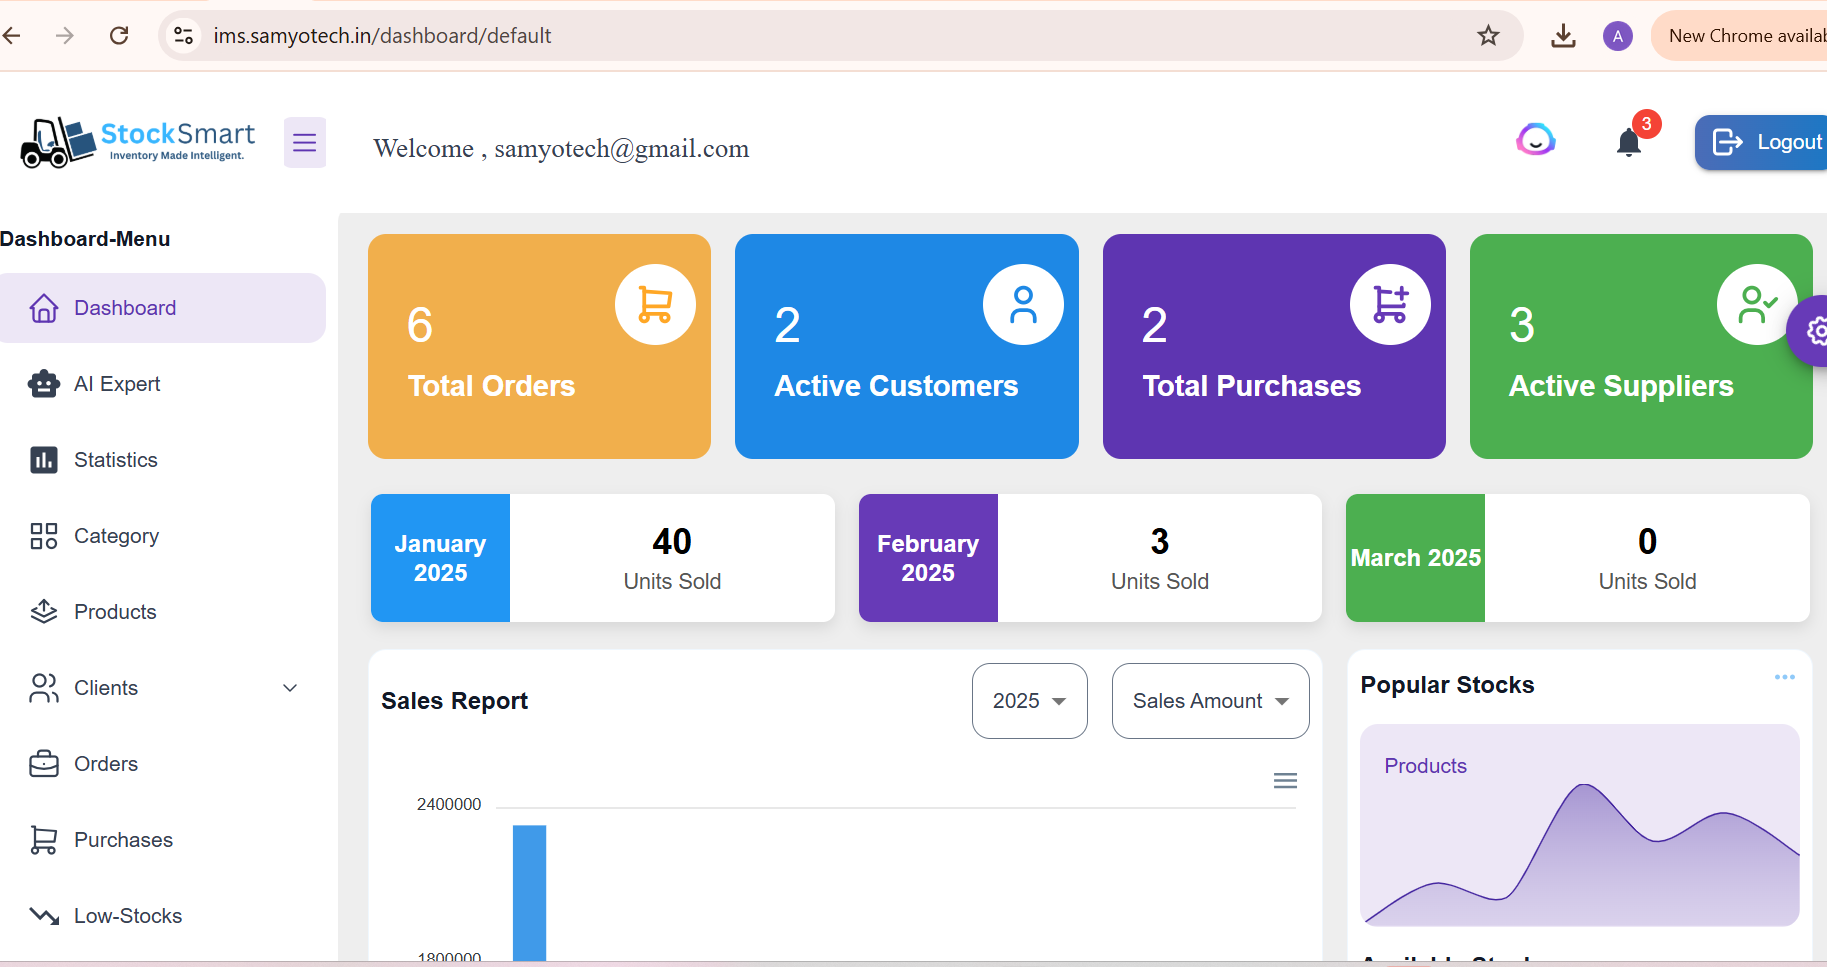Screen dimensions: 1827x967
Task: Click the browser address bar
Action: [x=800, y=36]
